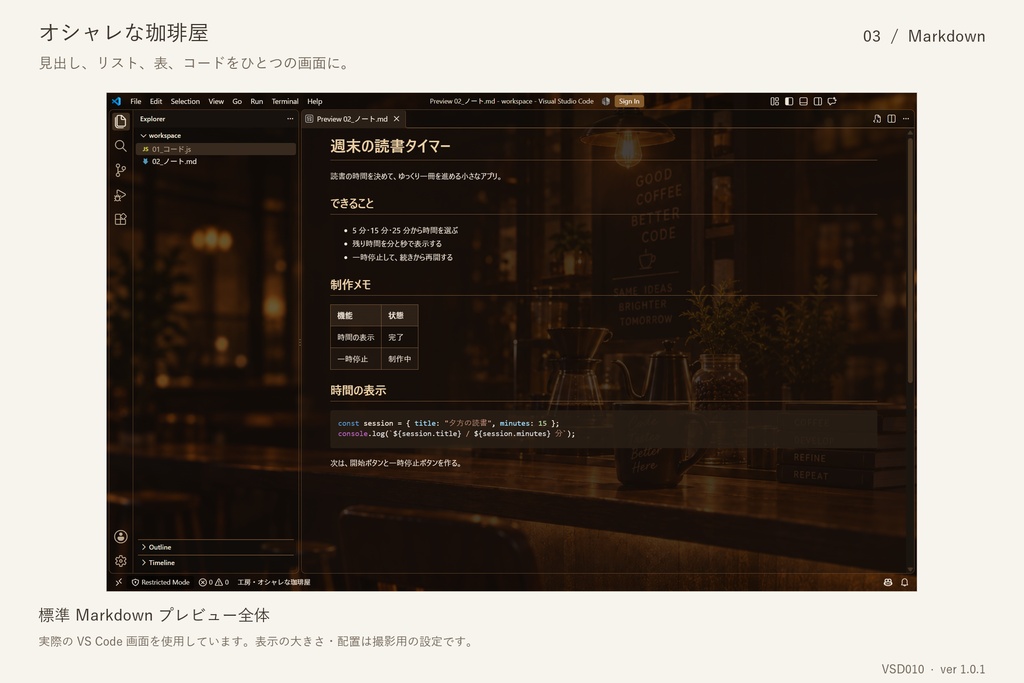Click the table cell 完了
Image resolution: width=1024 pixels, height=683 pixels.
tap(400, 338)
